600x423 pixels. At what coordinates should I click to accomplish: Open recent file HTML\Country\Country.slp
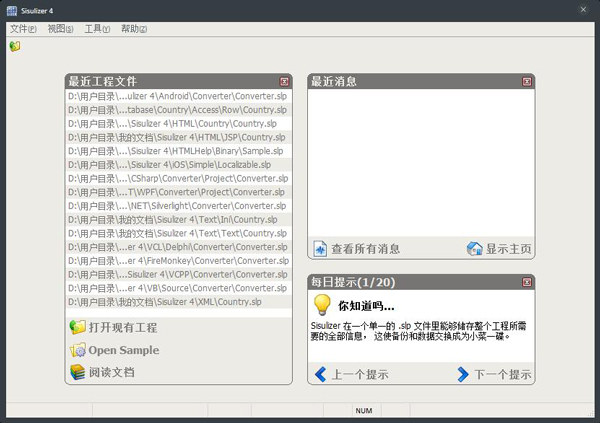coord(179,124)
